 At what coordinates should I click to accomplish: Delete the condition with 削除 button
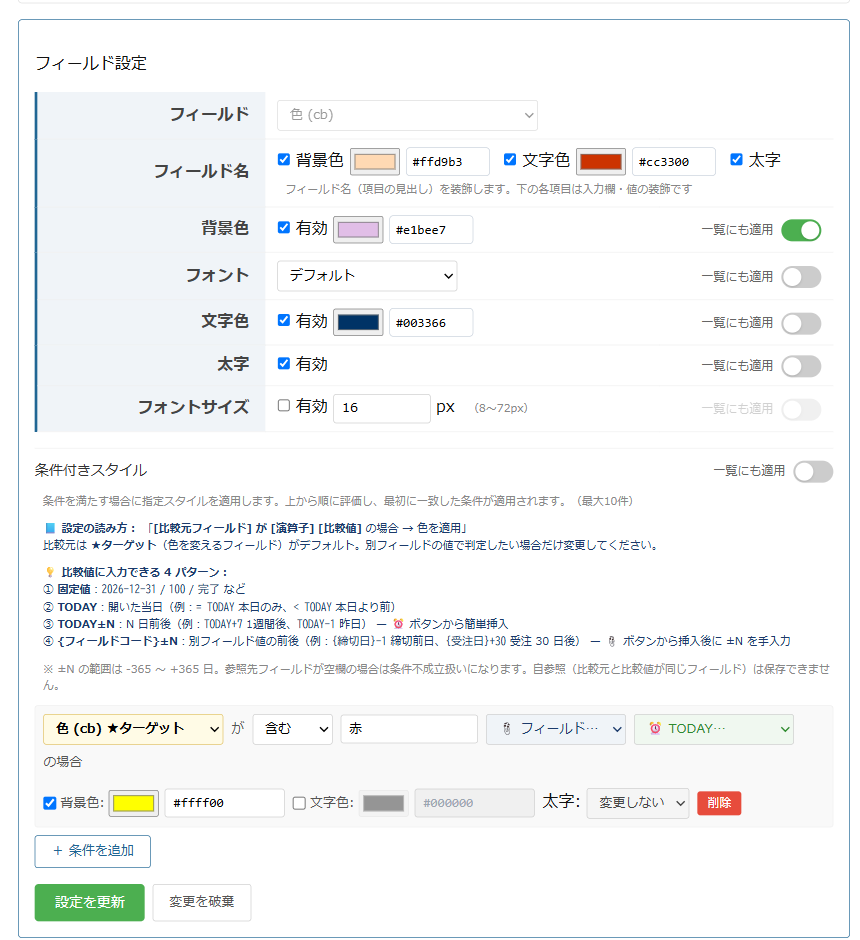pos(719,803)
